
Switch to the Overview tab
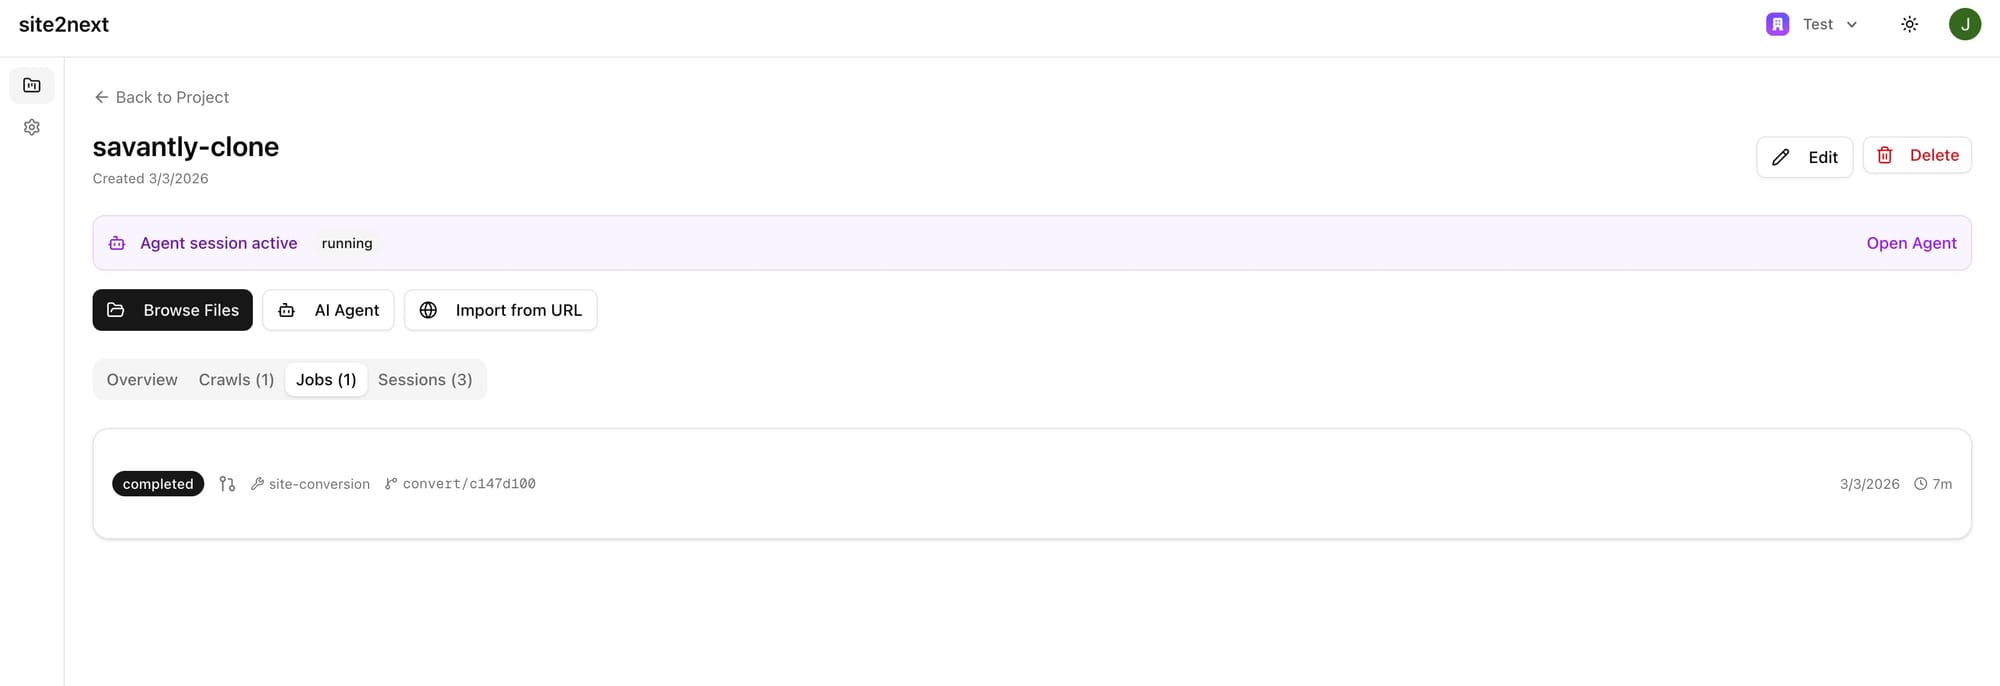[x=142, y=380]
